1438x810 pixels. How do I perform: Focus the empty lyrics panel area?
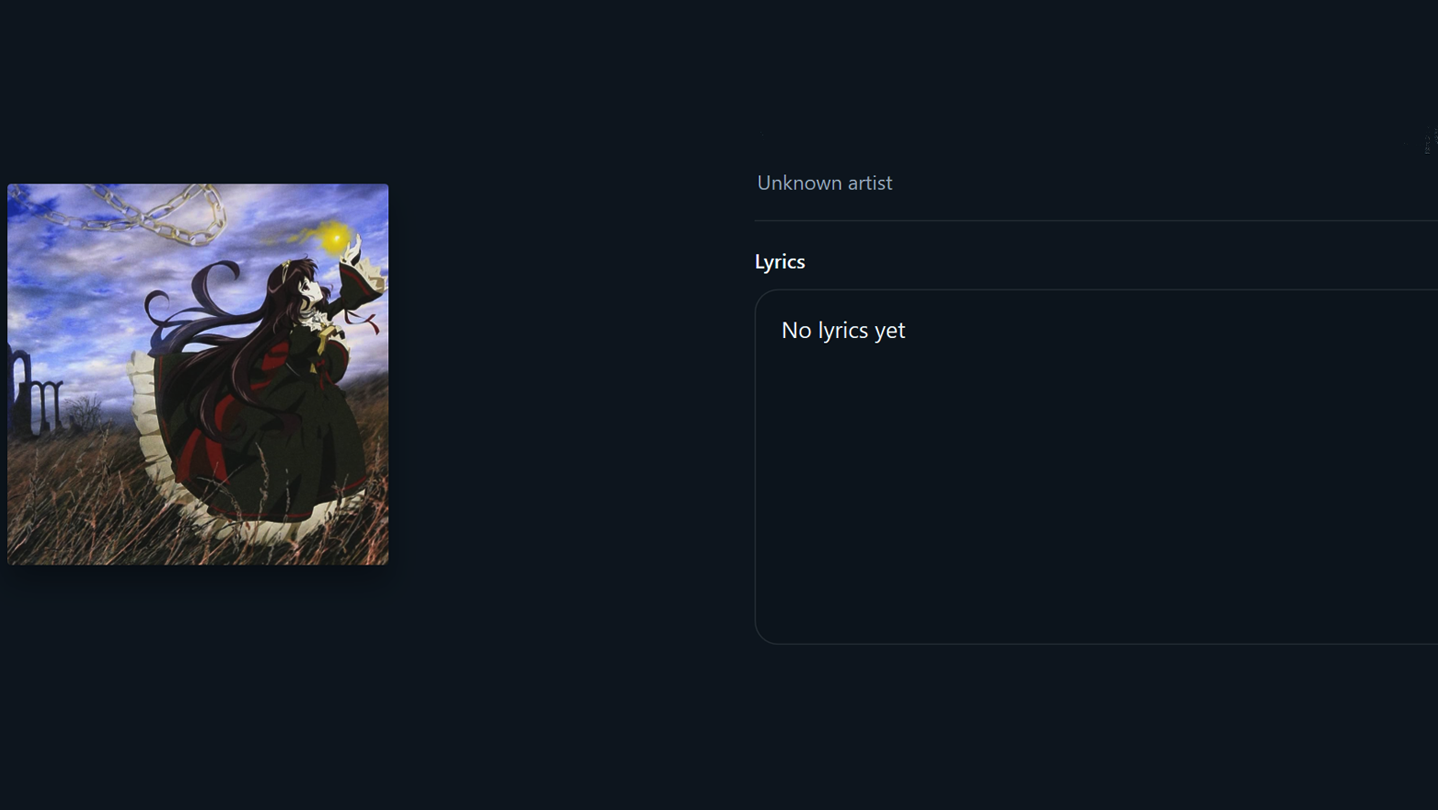1096,467
